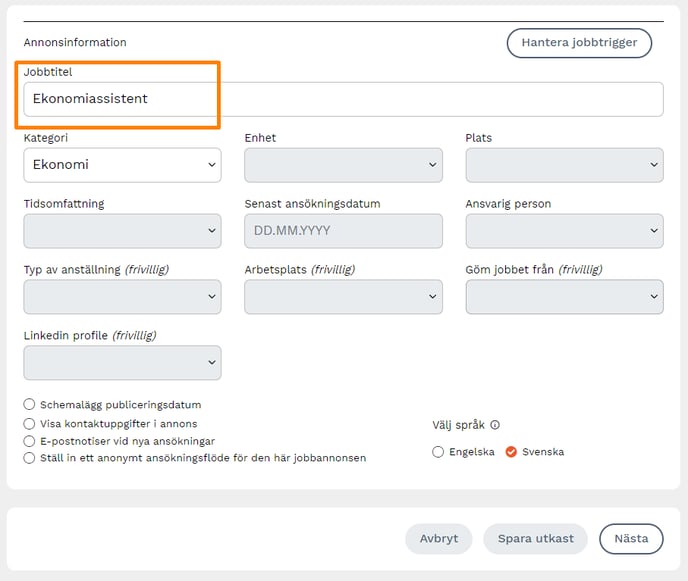Open the Hantera jobbtrigger settings
This screenshot has height=581, width=688.
pos(579,43)
